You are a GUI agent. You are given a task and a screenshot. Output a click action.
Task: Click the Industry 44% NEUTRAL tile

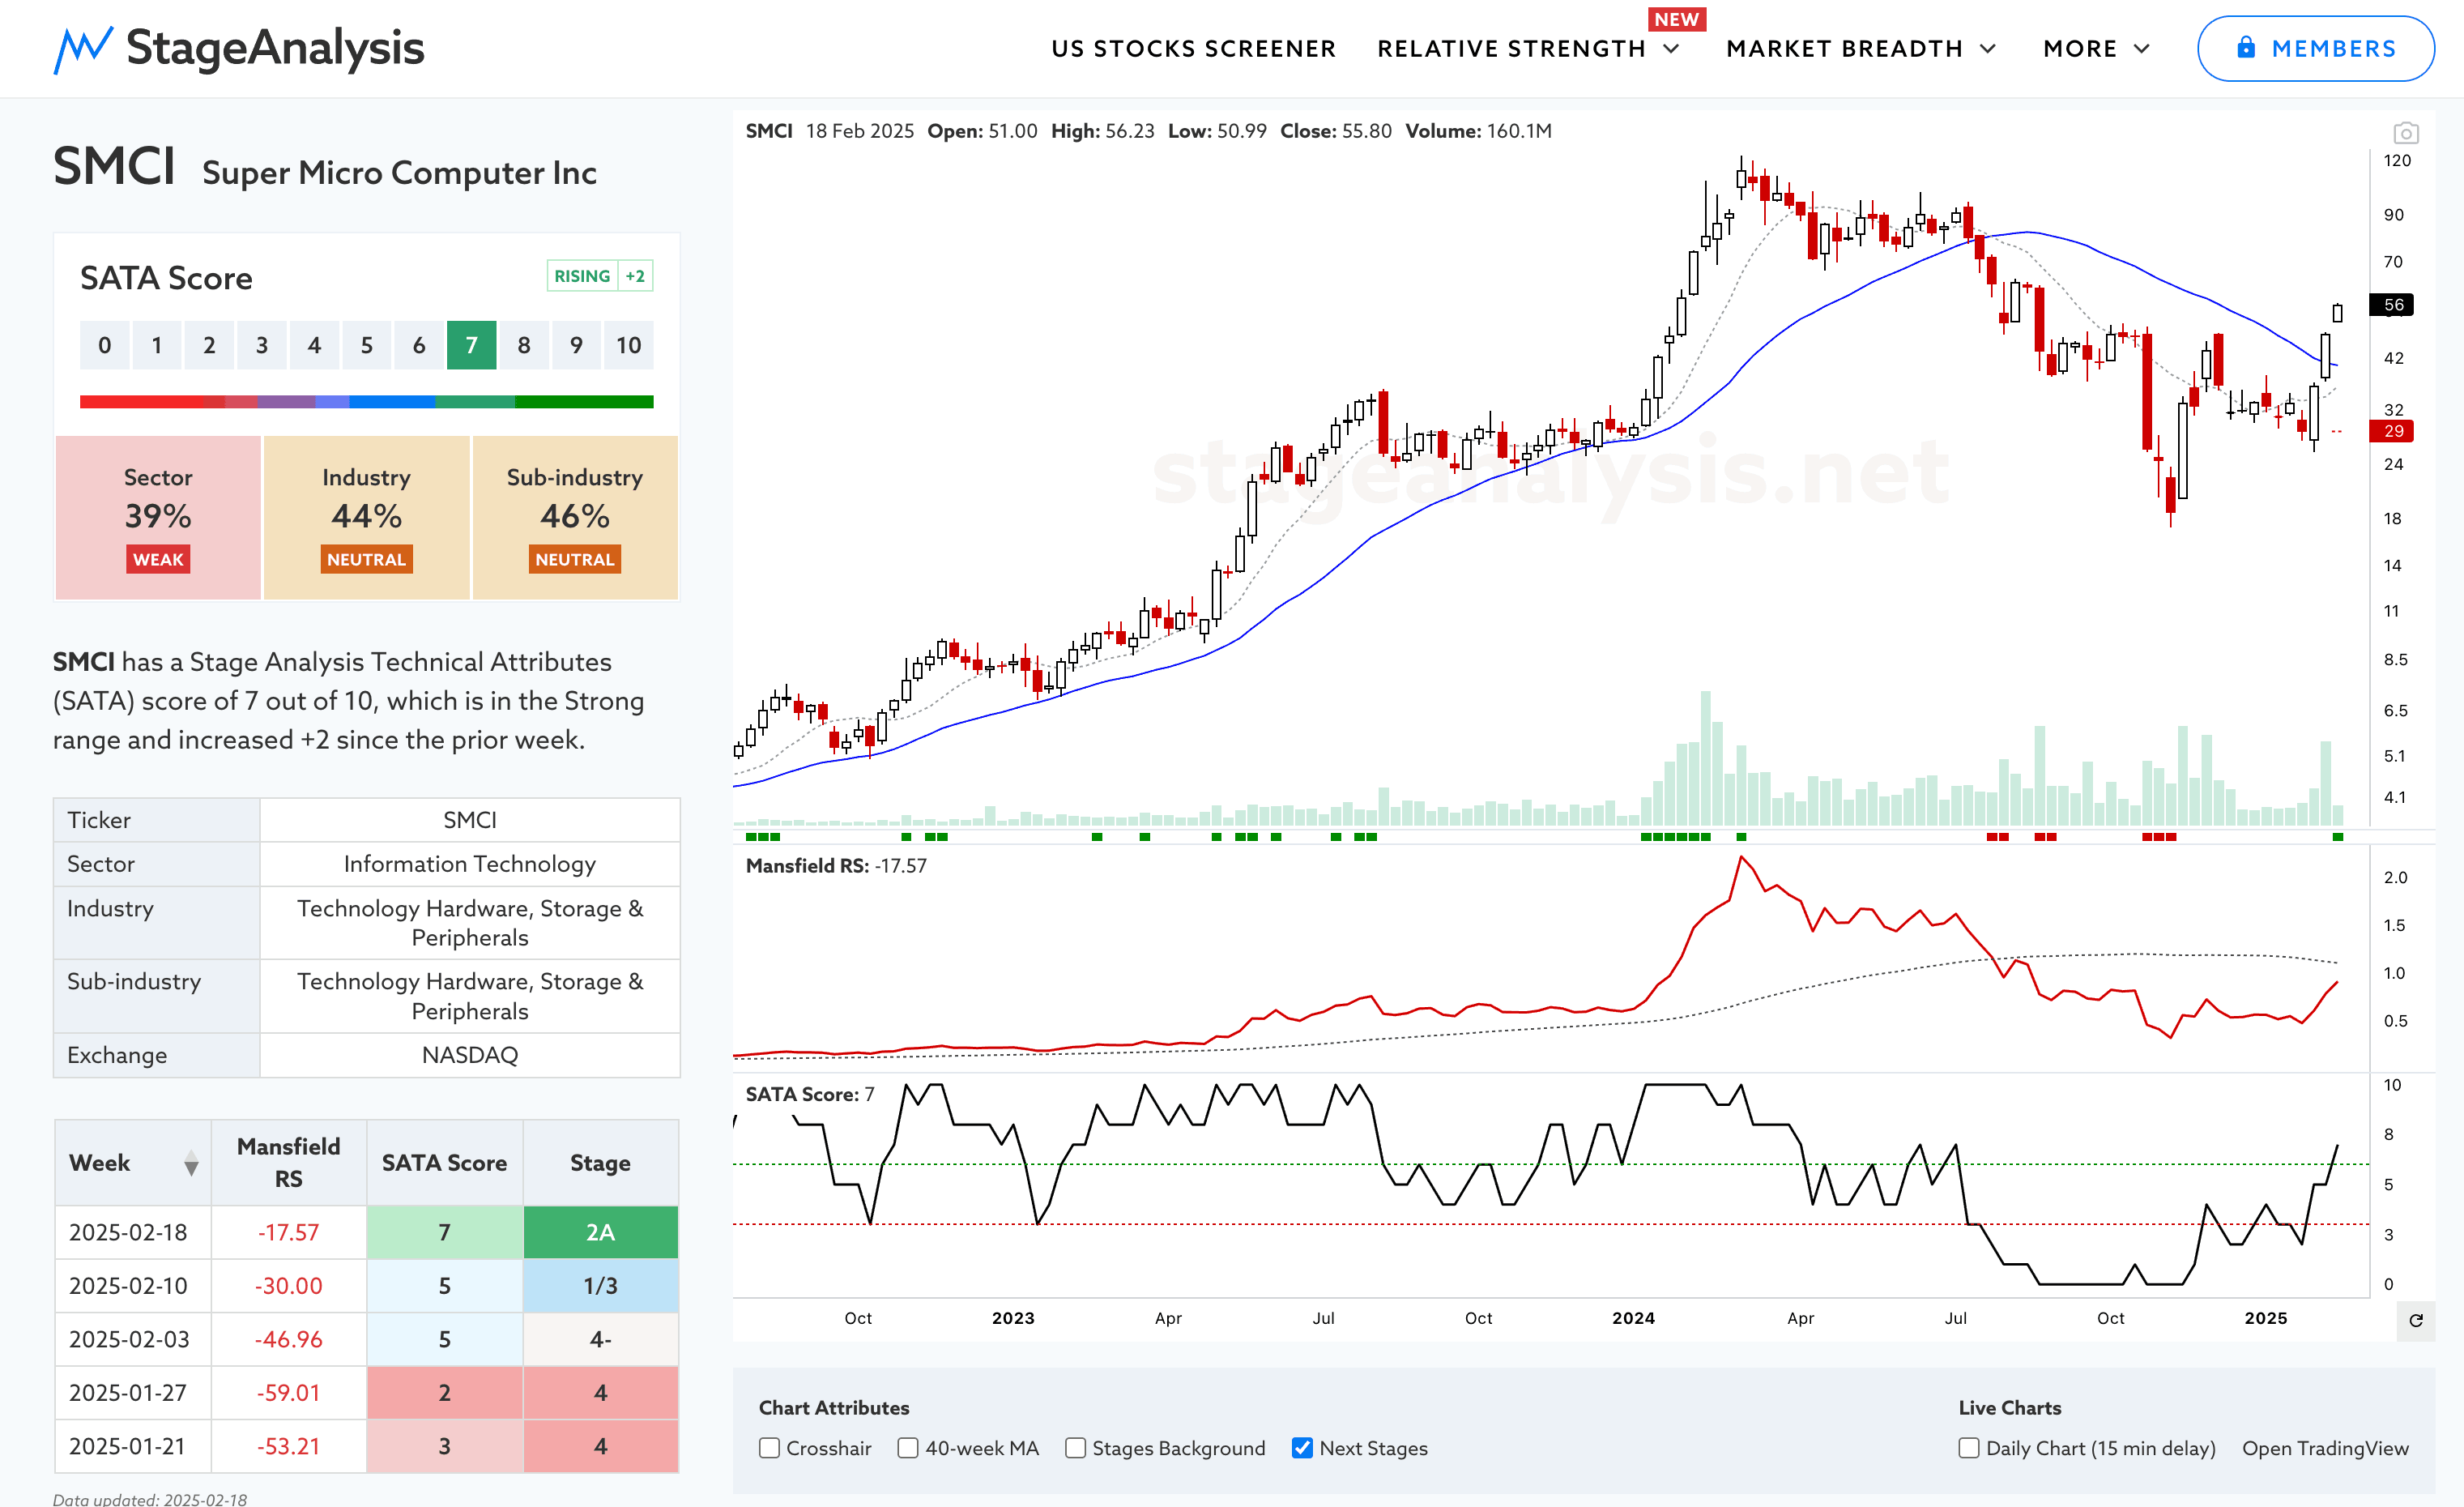coord(366,517)
